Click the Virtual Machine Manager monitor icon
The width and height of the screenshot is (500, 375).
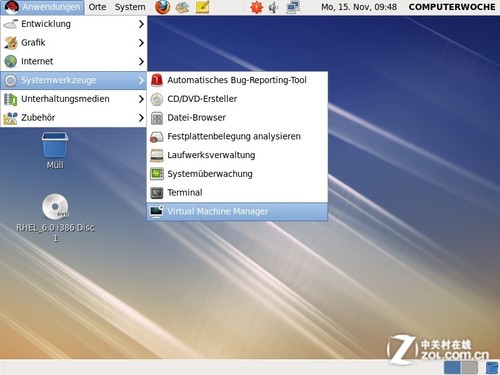click(157, 211)
